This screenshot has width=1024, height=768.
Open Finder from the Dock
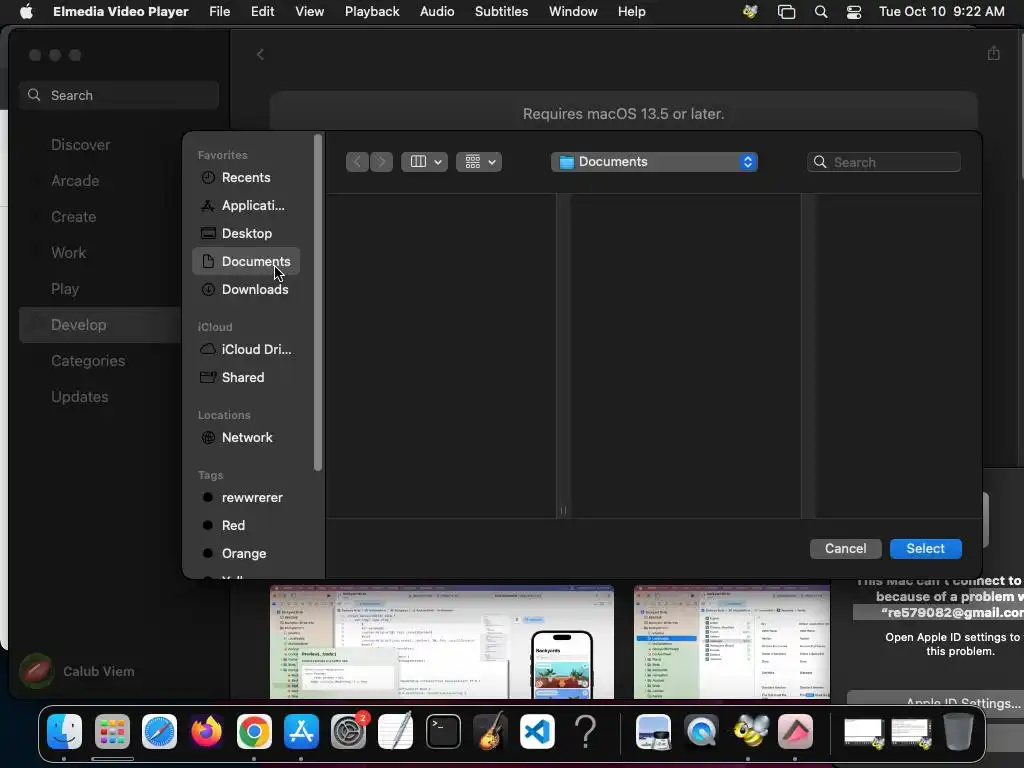65,731
